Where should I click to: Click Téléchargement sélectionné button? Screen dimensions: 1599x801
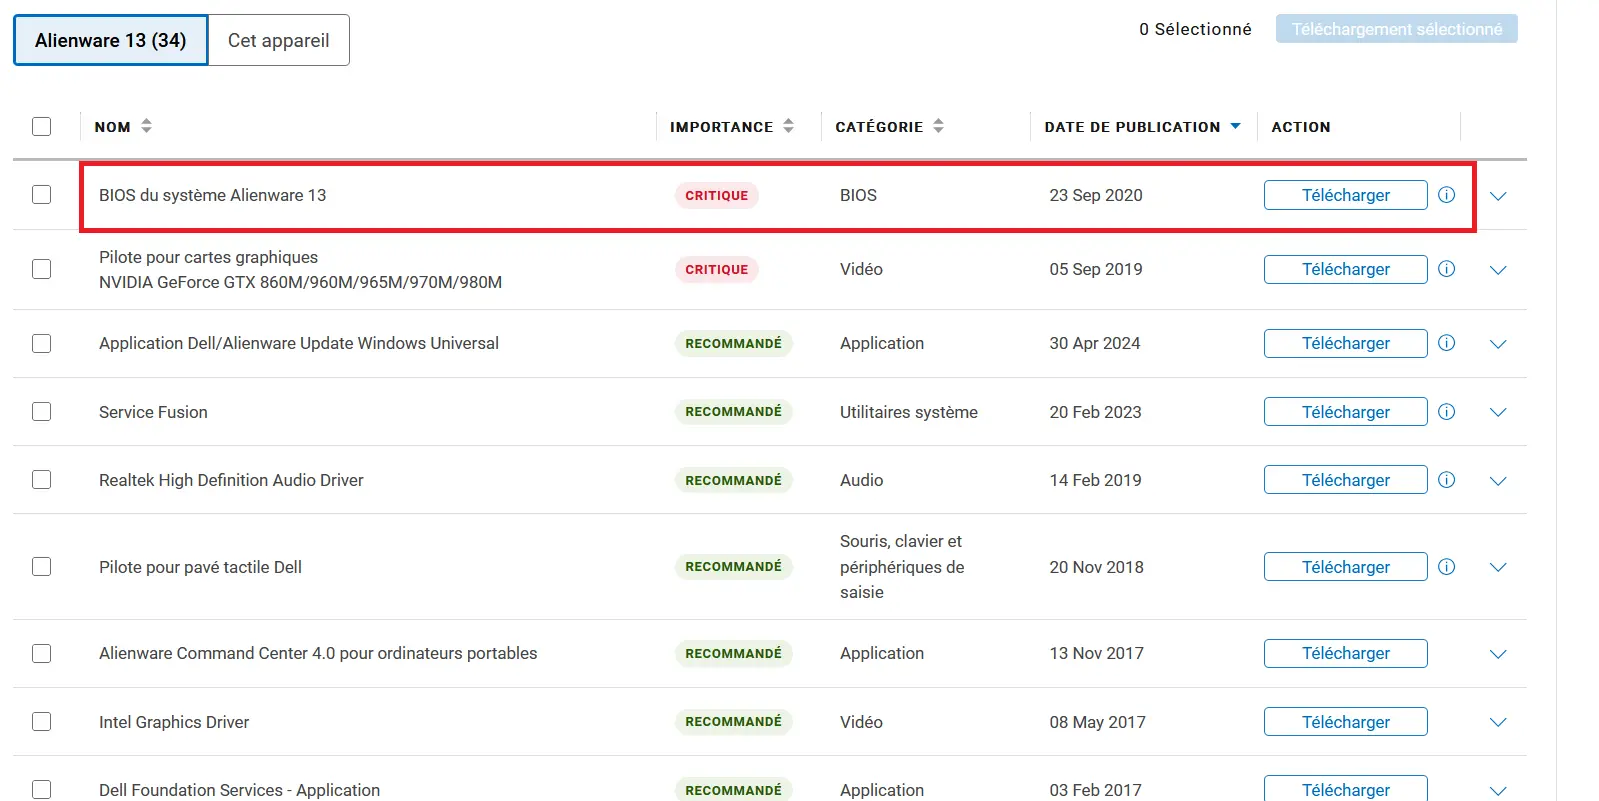pyautogui.click(x=1396, y=29)
